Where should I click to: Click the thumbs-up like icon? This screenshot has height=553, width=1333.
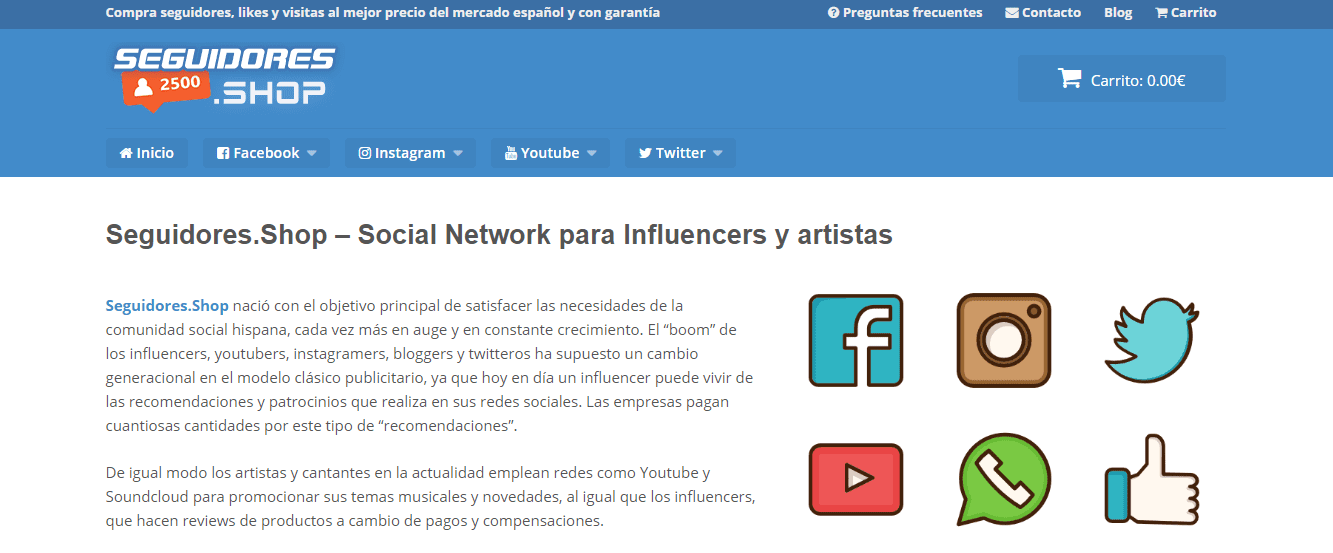[1151, 479]
